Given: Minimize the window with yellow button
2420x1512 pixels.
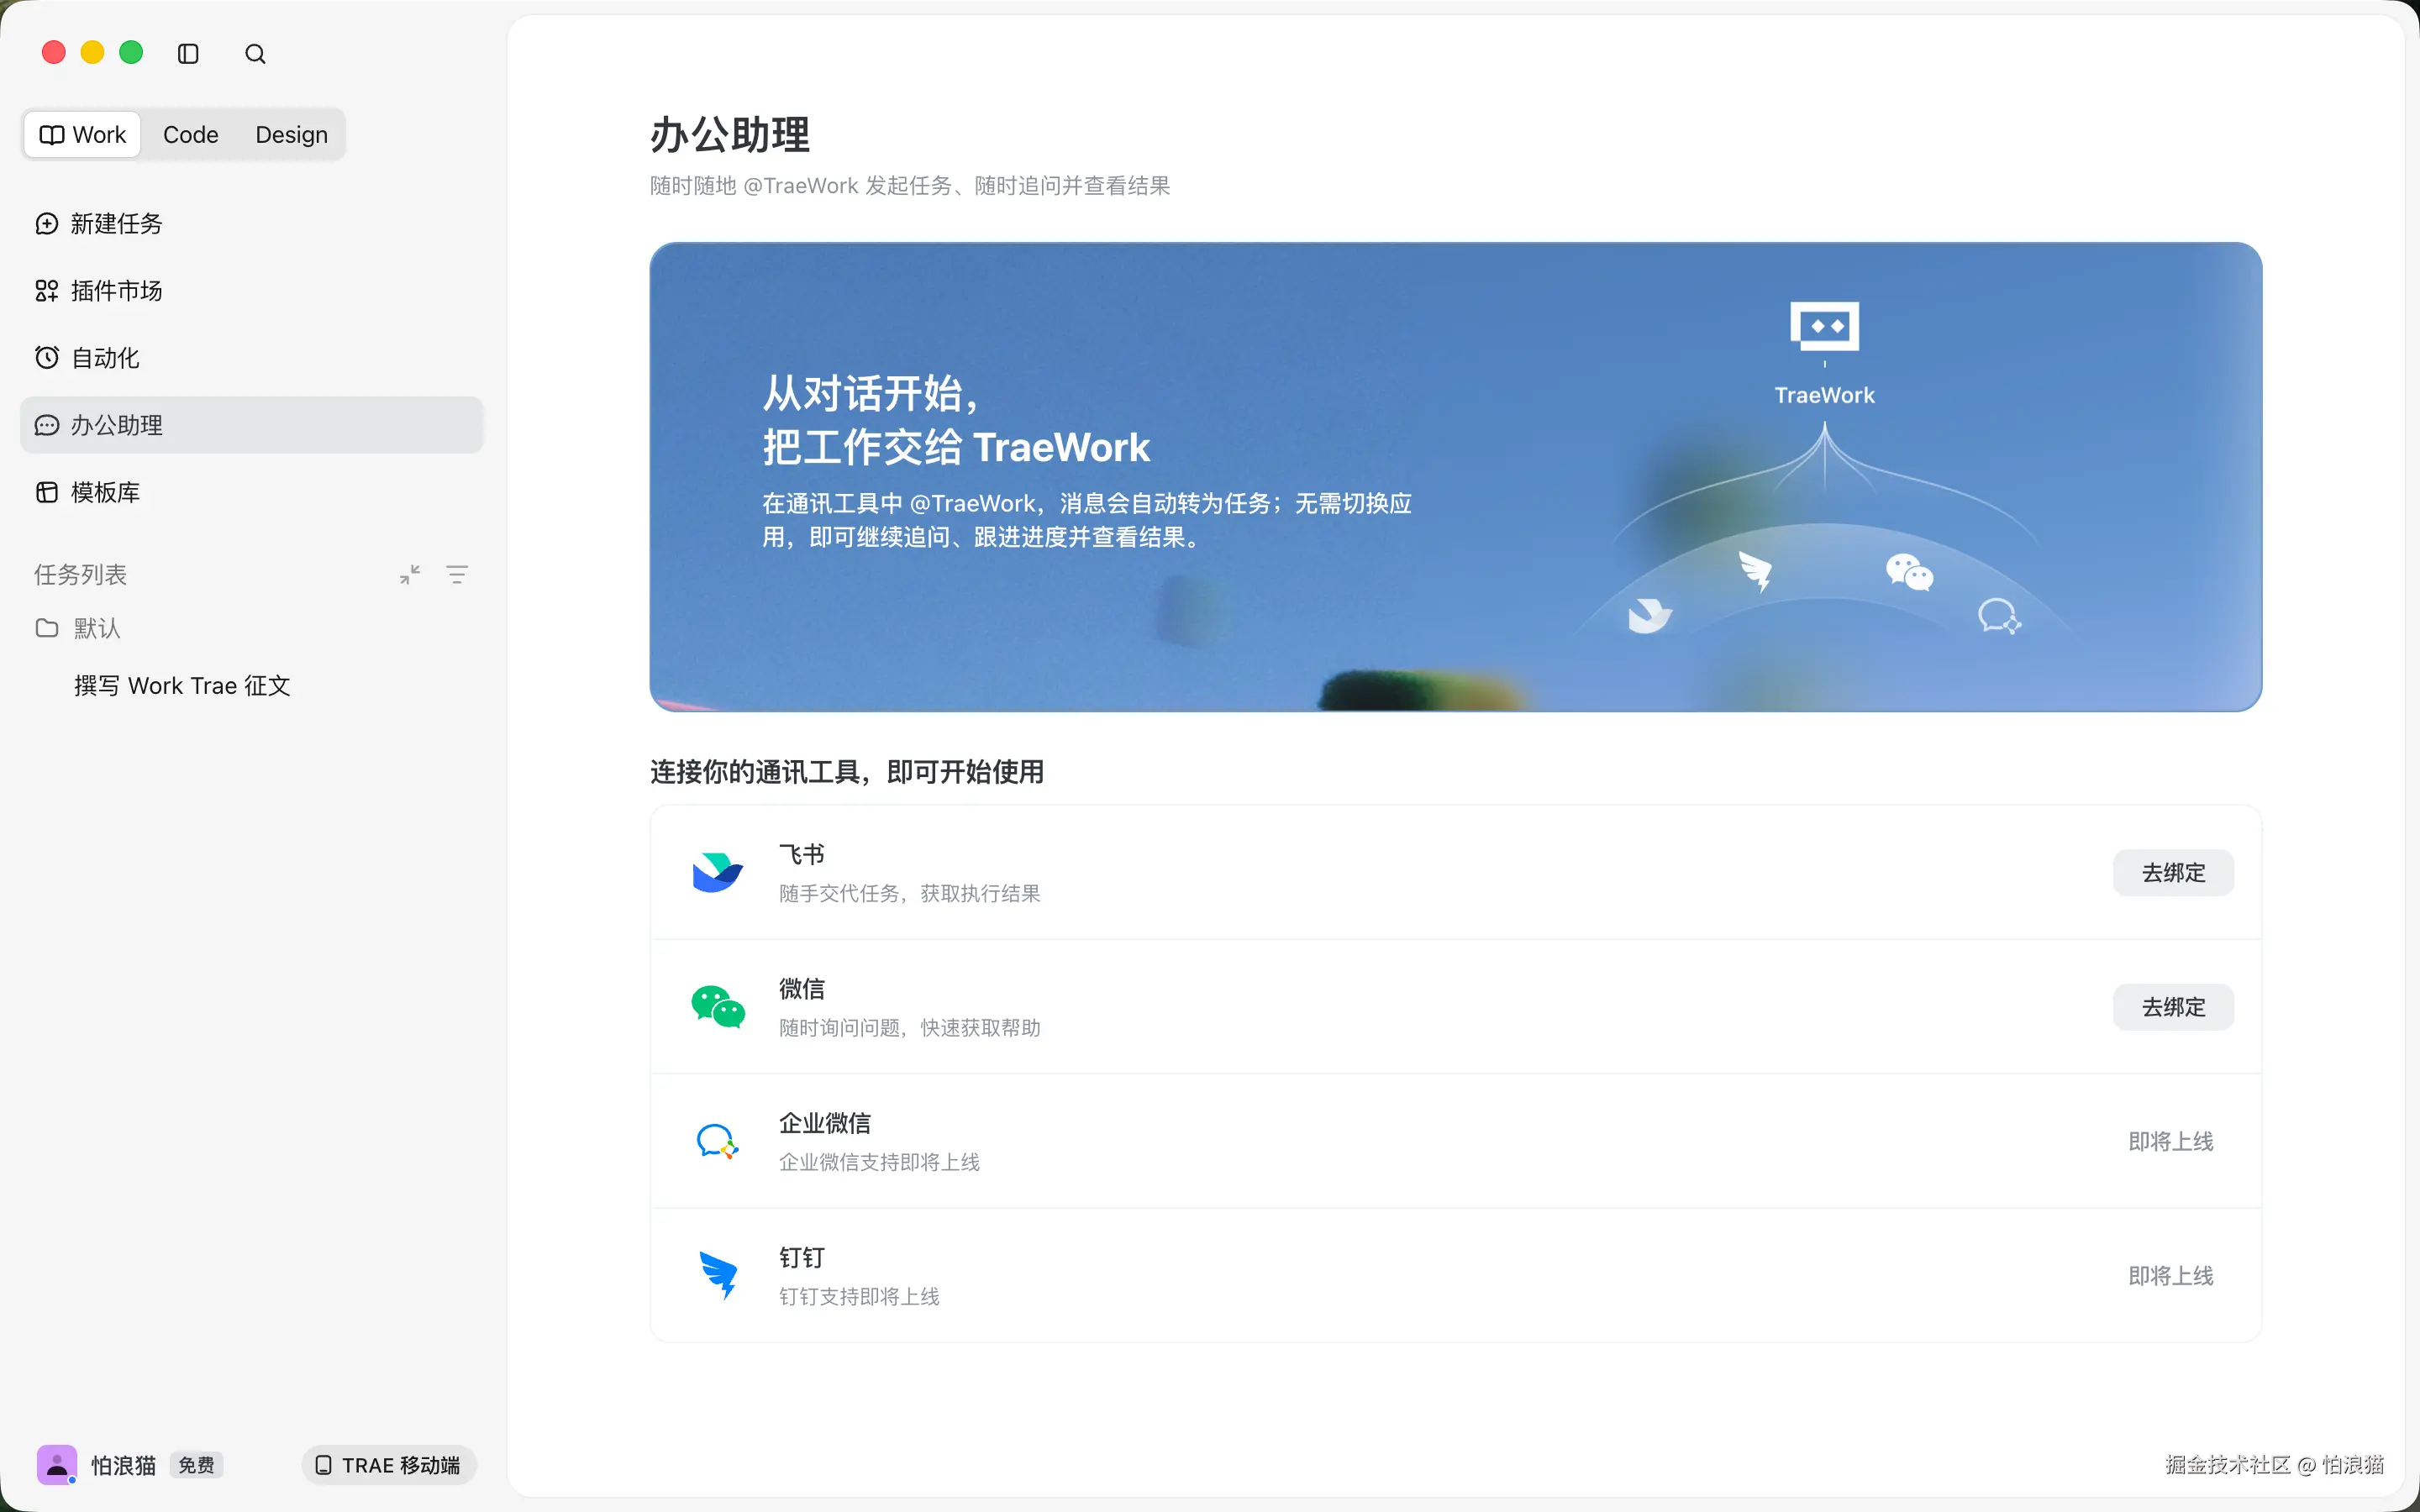Looking at the screenshot, I should (93, 53).
